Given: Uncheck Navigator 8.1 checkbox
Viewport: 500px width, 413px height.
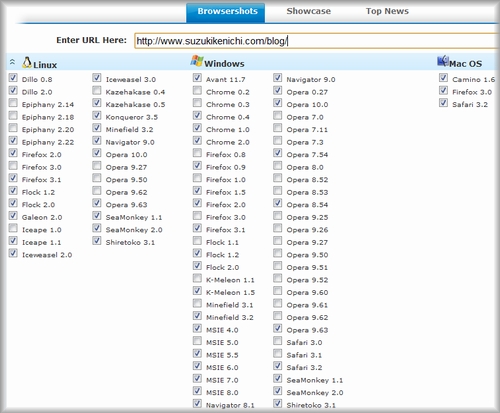Looking at the screenshot, I should pos(197,404).
